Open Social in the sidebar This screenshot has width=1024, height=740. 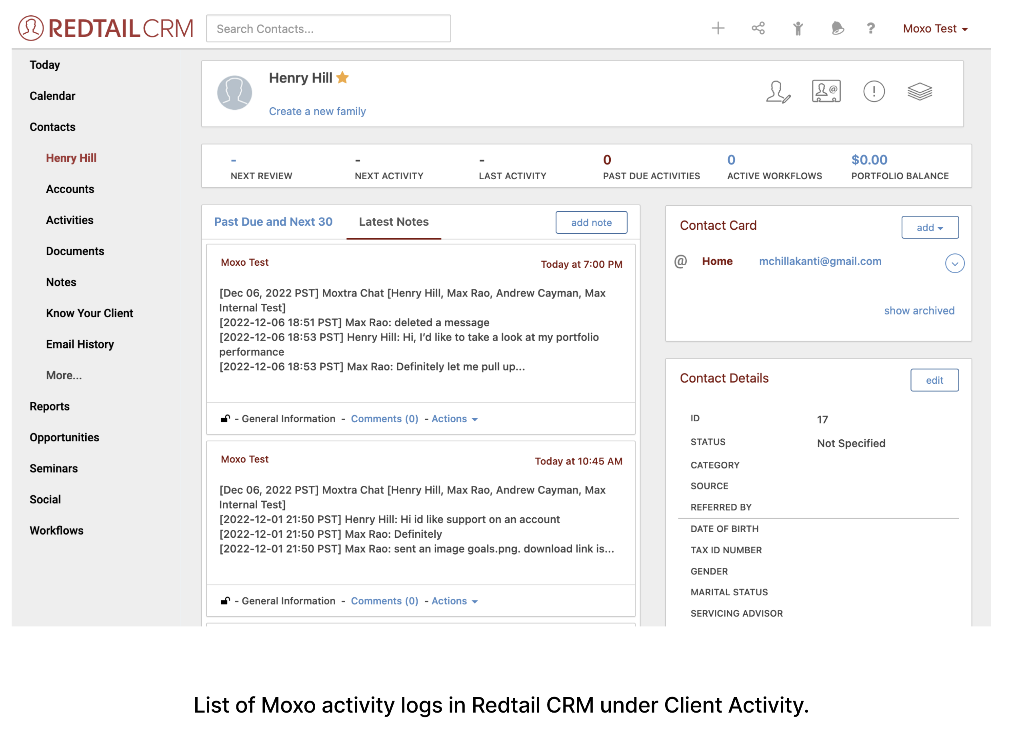click(45, 499)
